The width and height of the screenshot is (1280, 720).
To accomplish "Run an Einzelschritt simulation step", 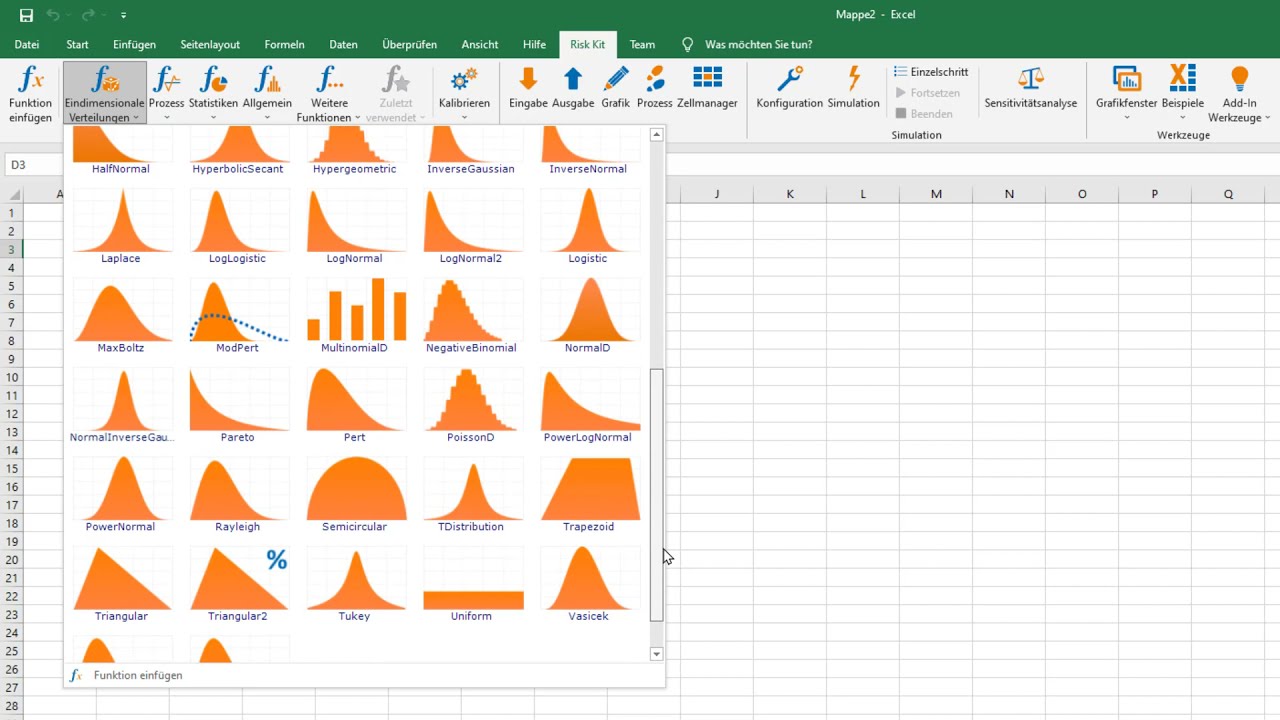I will [931, 72].
